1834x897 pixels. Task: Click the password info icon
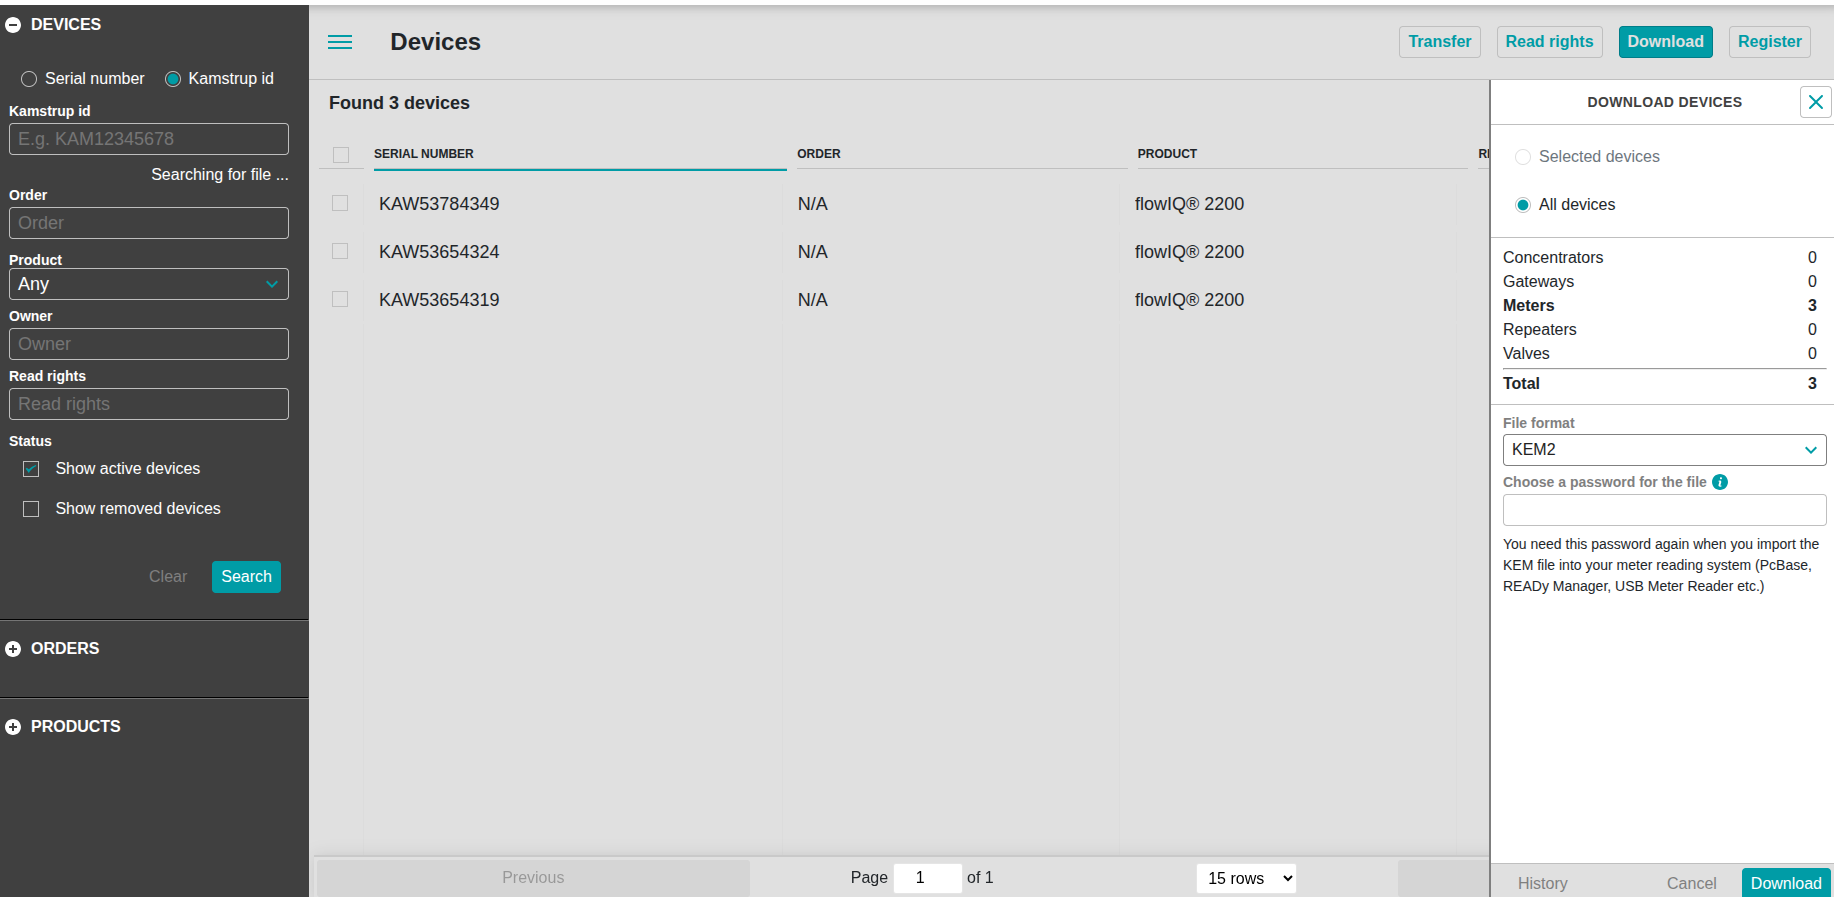[1720, 482]
